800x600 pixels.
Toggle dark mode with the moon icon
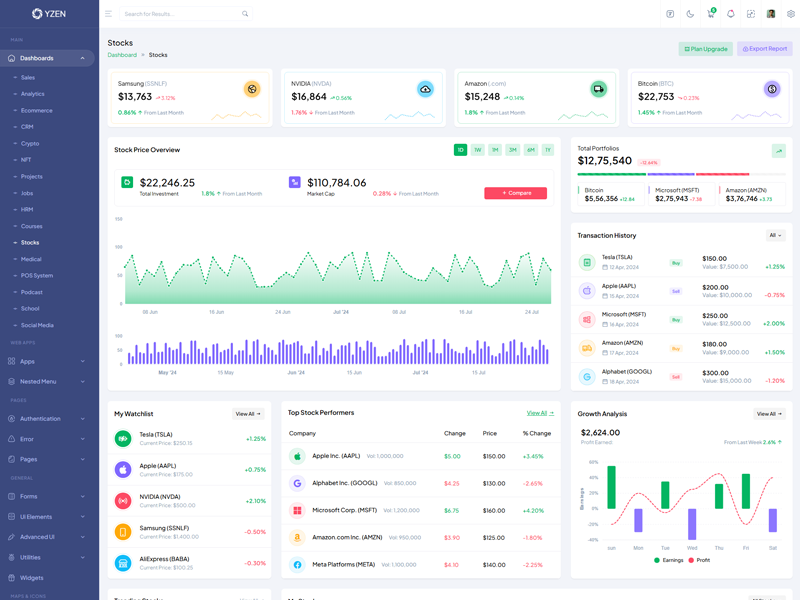tap(690, 14)
